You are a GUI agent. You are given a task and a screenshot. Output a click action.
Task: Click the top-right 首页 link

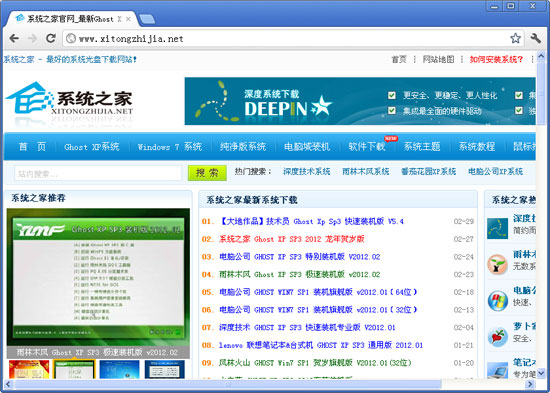(399, 59)
